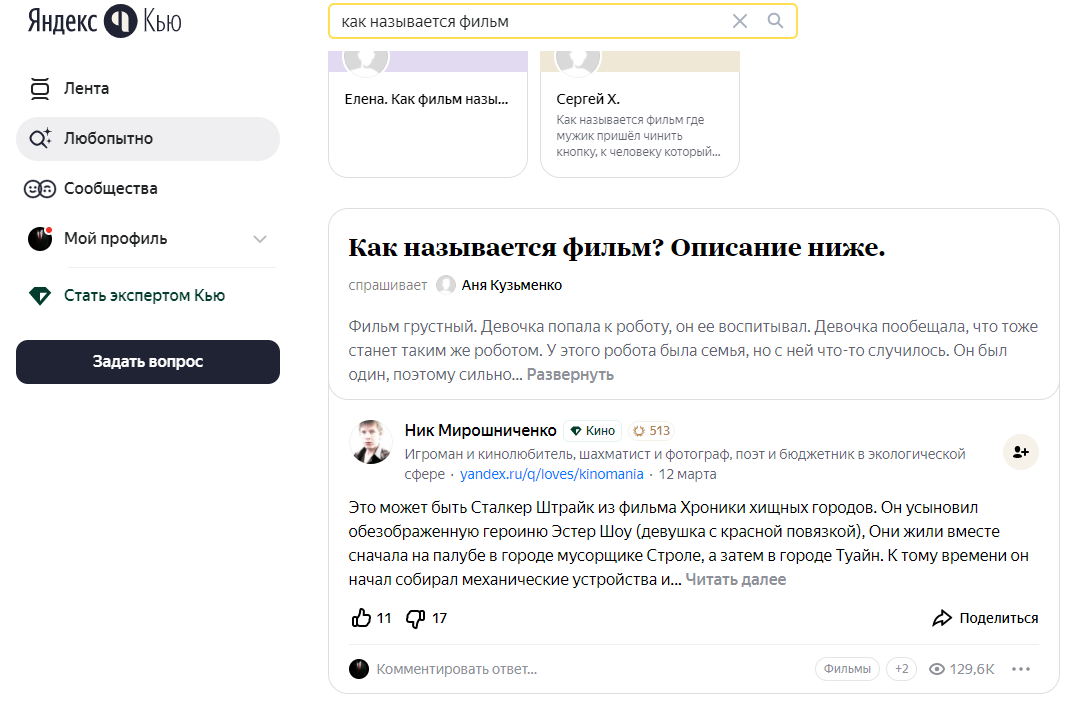This screenshot has height=701, width=1081.
Task: Subscribe to Ник Мирошниченко
Action: [1021, 452]
